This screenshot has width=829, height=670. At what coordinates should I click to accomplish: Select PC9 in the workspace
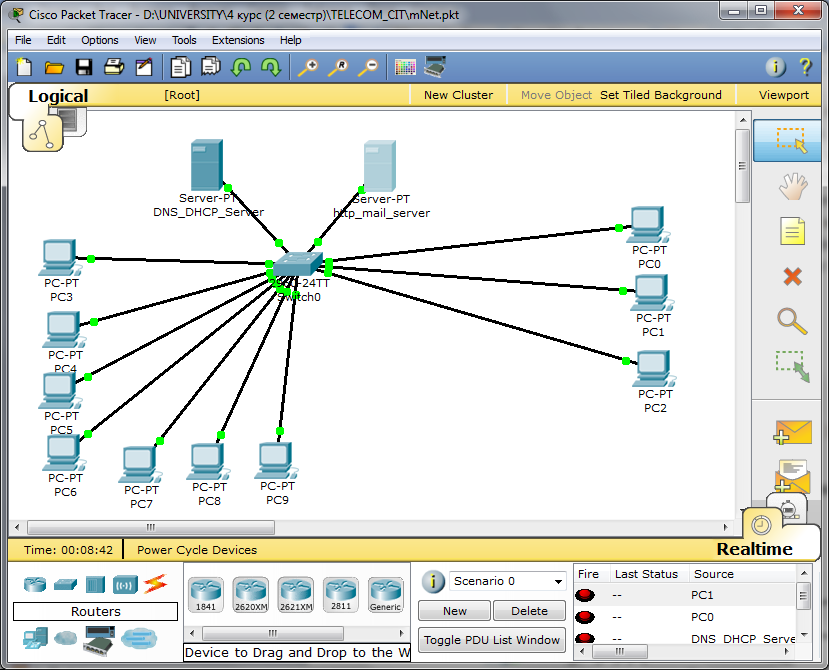pyautogui.click(x=277, y=461)
